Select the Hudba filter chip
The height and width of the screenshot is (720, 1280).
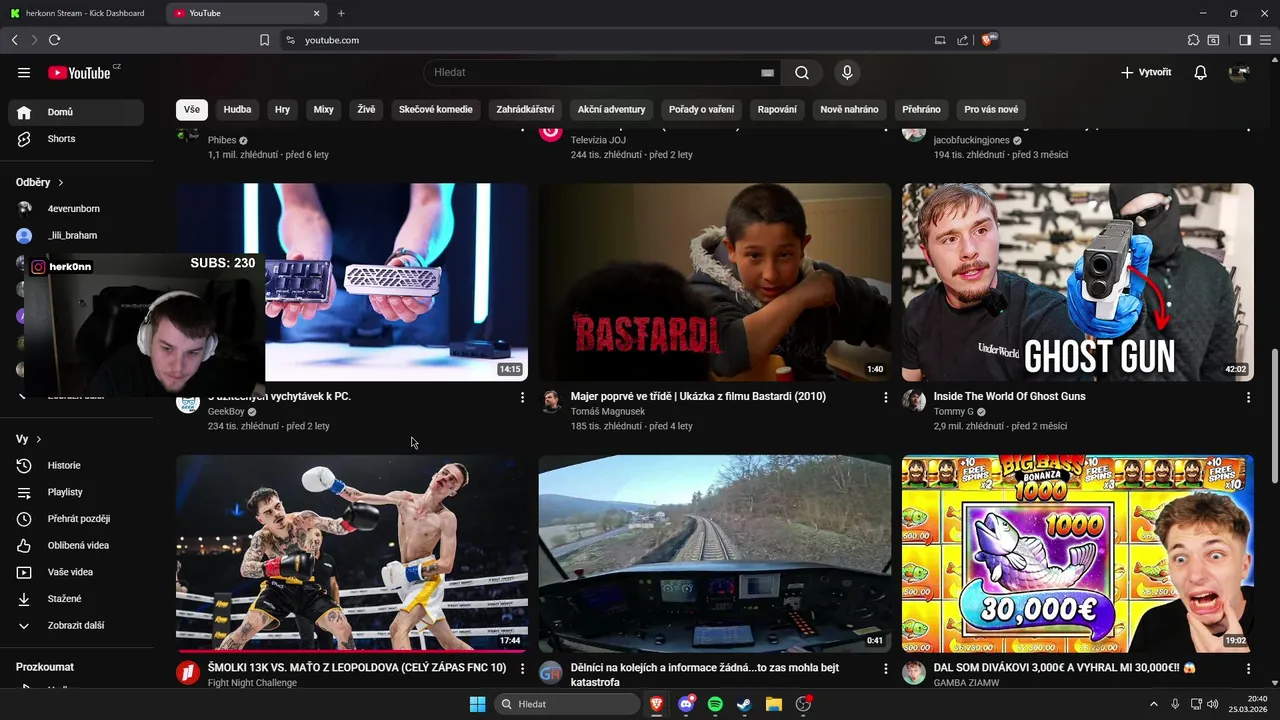point(237,109)
